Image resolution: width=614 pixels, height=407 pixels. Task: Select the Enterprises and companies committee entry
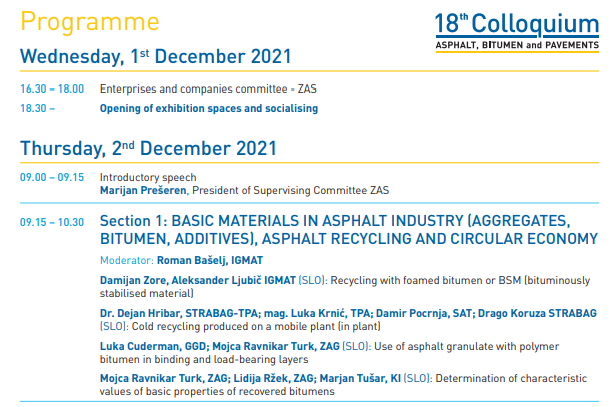pos(194,89)
